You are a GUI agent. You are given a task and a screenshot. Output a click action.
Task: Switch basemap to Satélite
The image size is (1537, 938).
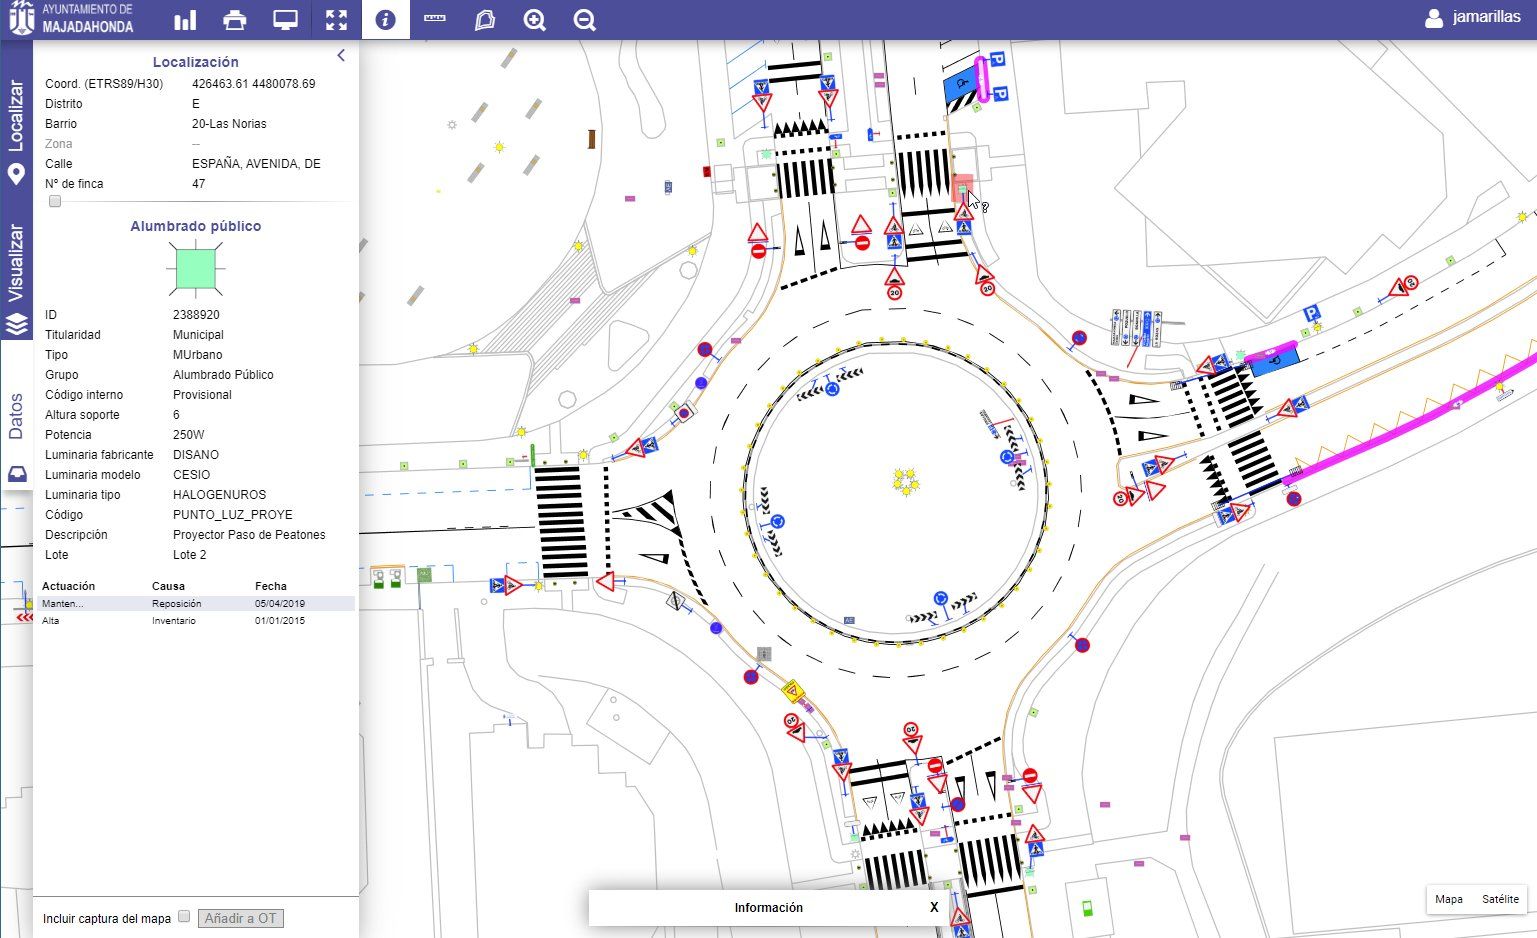pyautogui.click(x=1500, y=899)
